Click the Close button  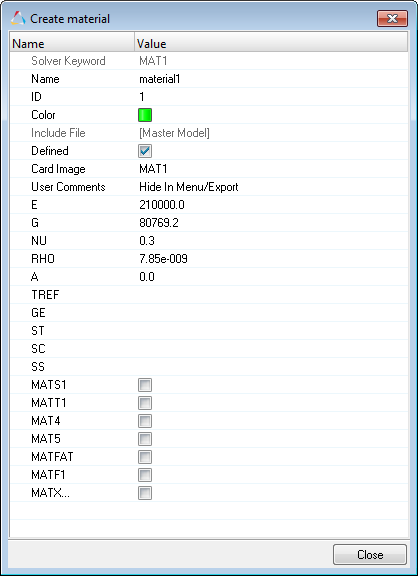click(370, 554)
